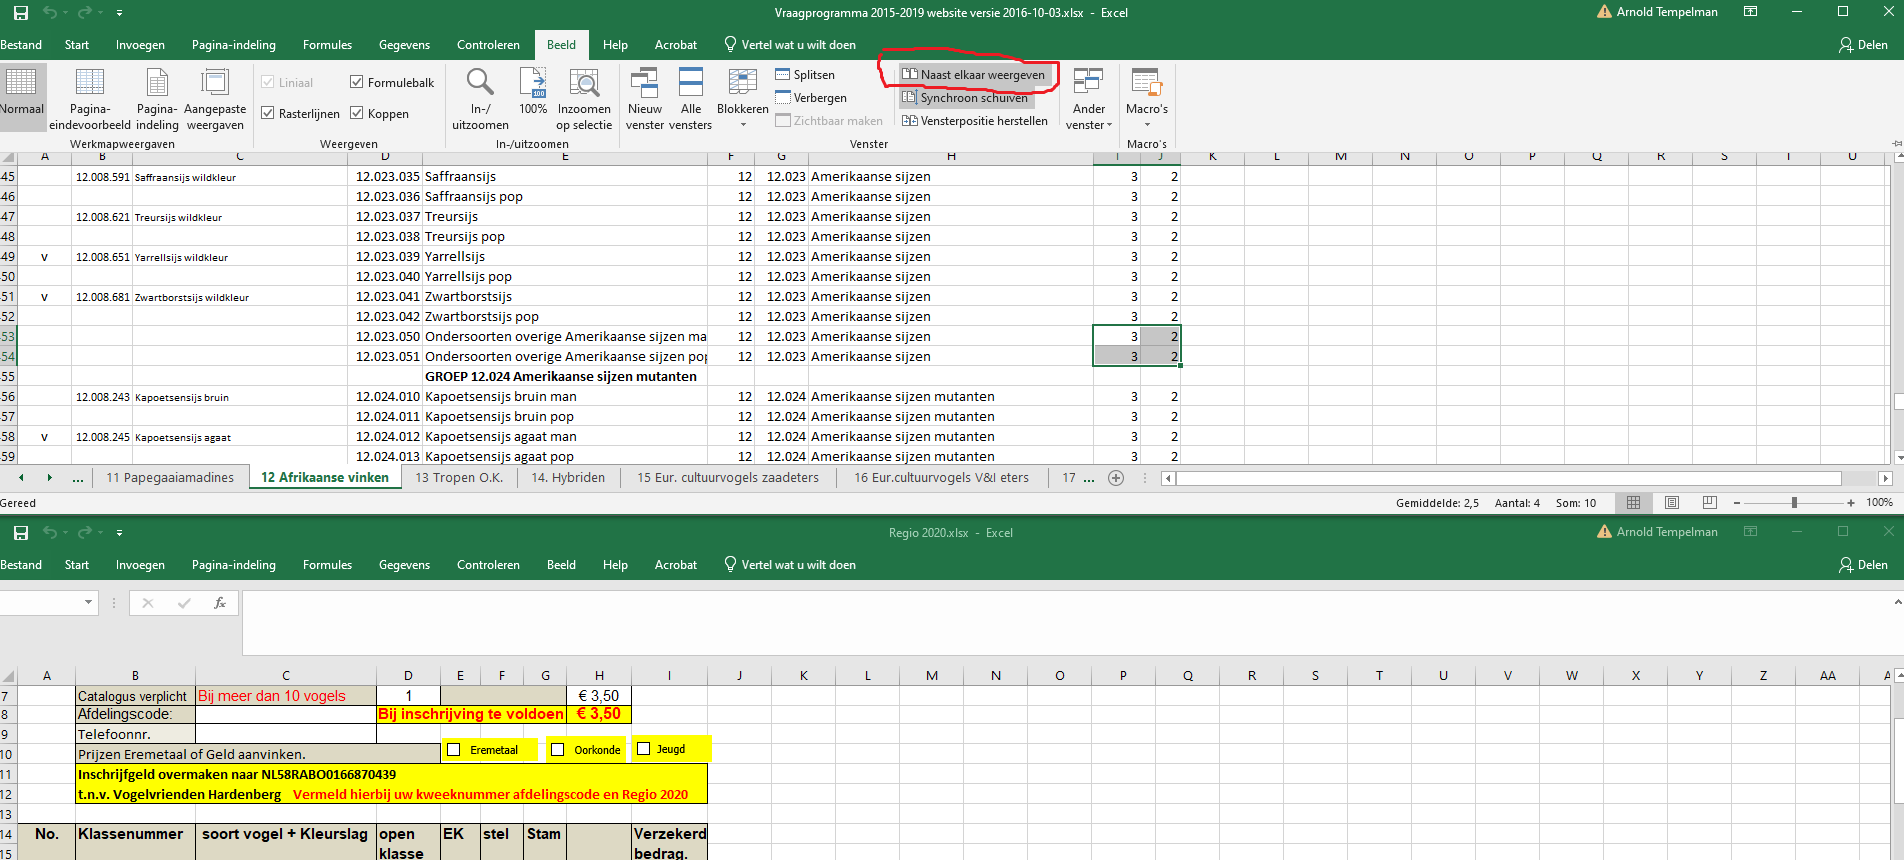Click zoom in plus in status bar
Image resolution: width=1904 pixels, height=860 pixels.
(1851, 503)
